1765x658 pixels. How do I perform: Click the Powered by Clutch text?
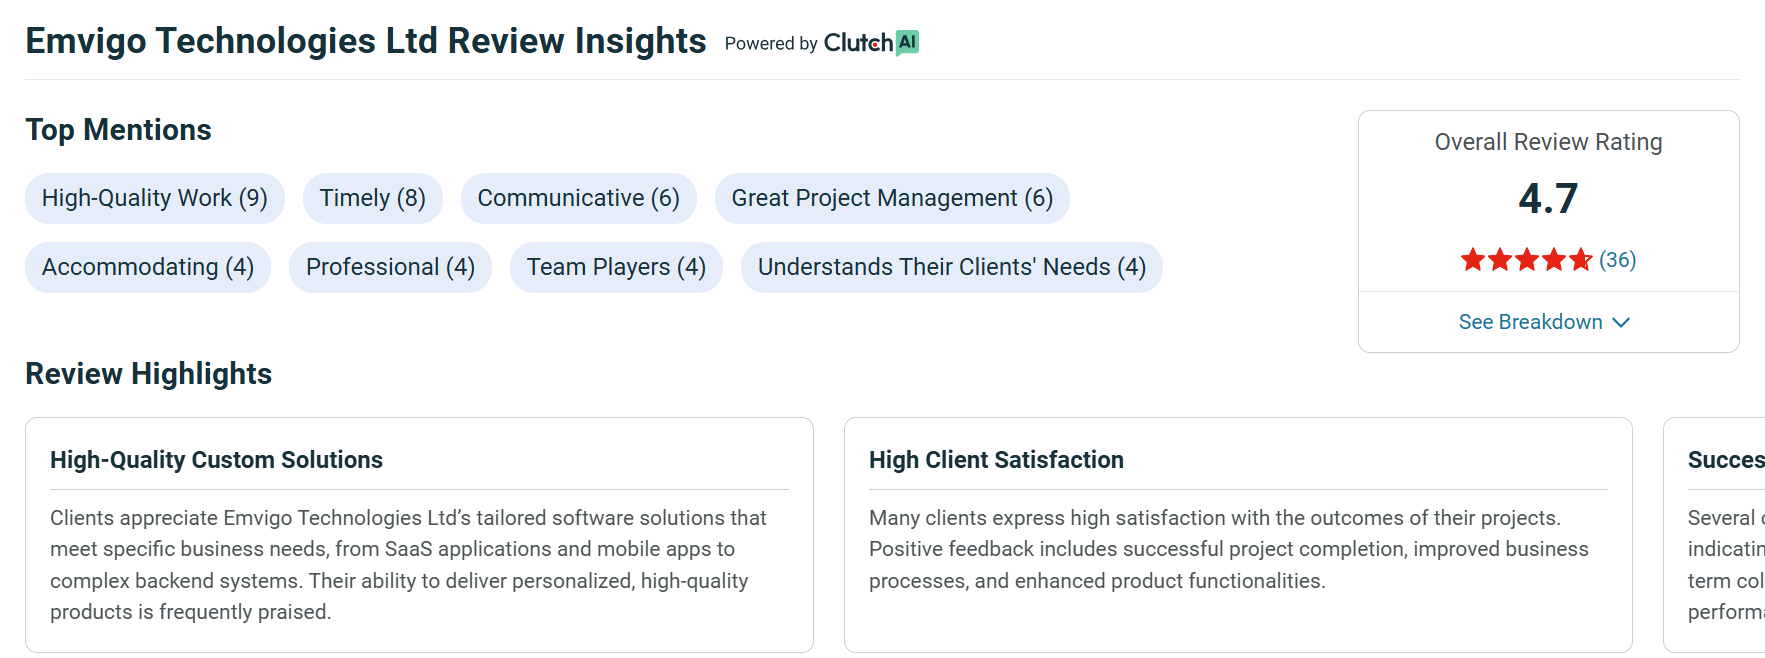click(x=808, y=43)
